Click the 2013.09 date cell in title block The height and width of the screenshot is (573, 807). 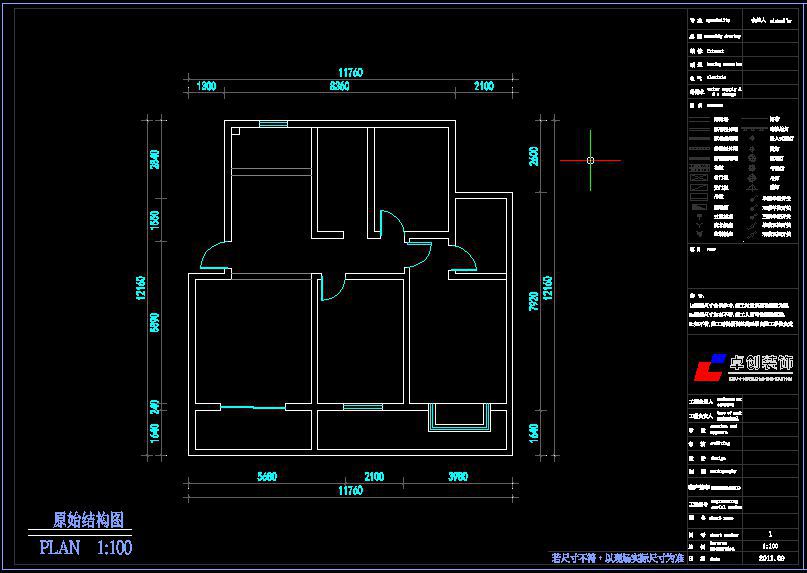pyautogui.click(x=770, y=558)
